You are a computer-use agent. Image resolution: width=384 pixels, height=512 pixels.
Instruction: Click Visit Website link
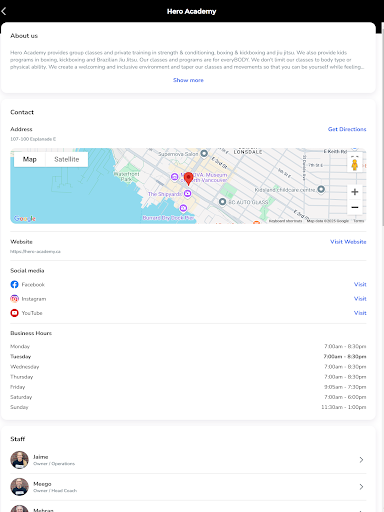(348, 242)
